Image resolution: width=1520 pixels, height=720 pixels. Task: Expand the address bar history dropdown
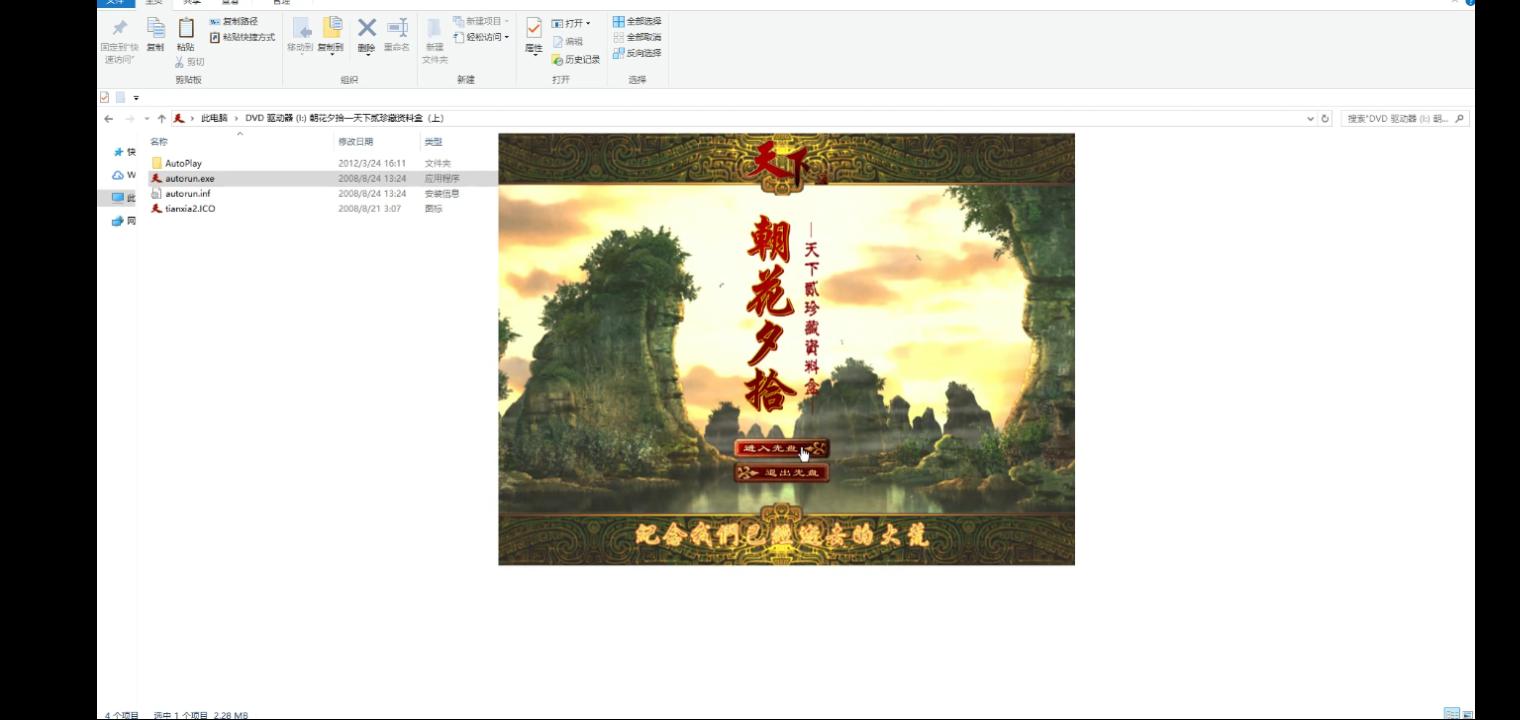coord(1311,118)
